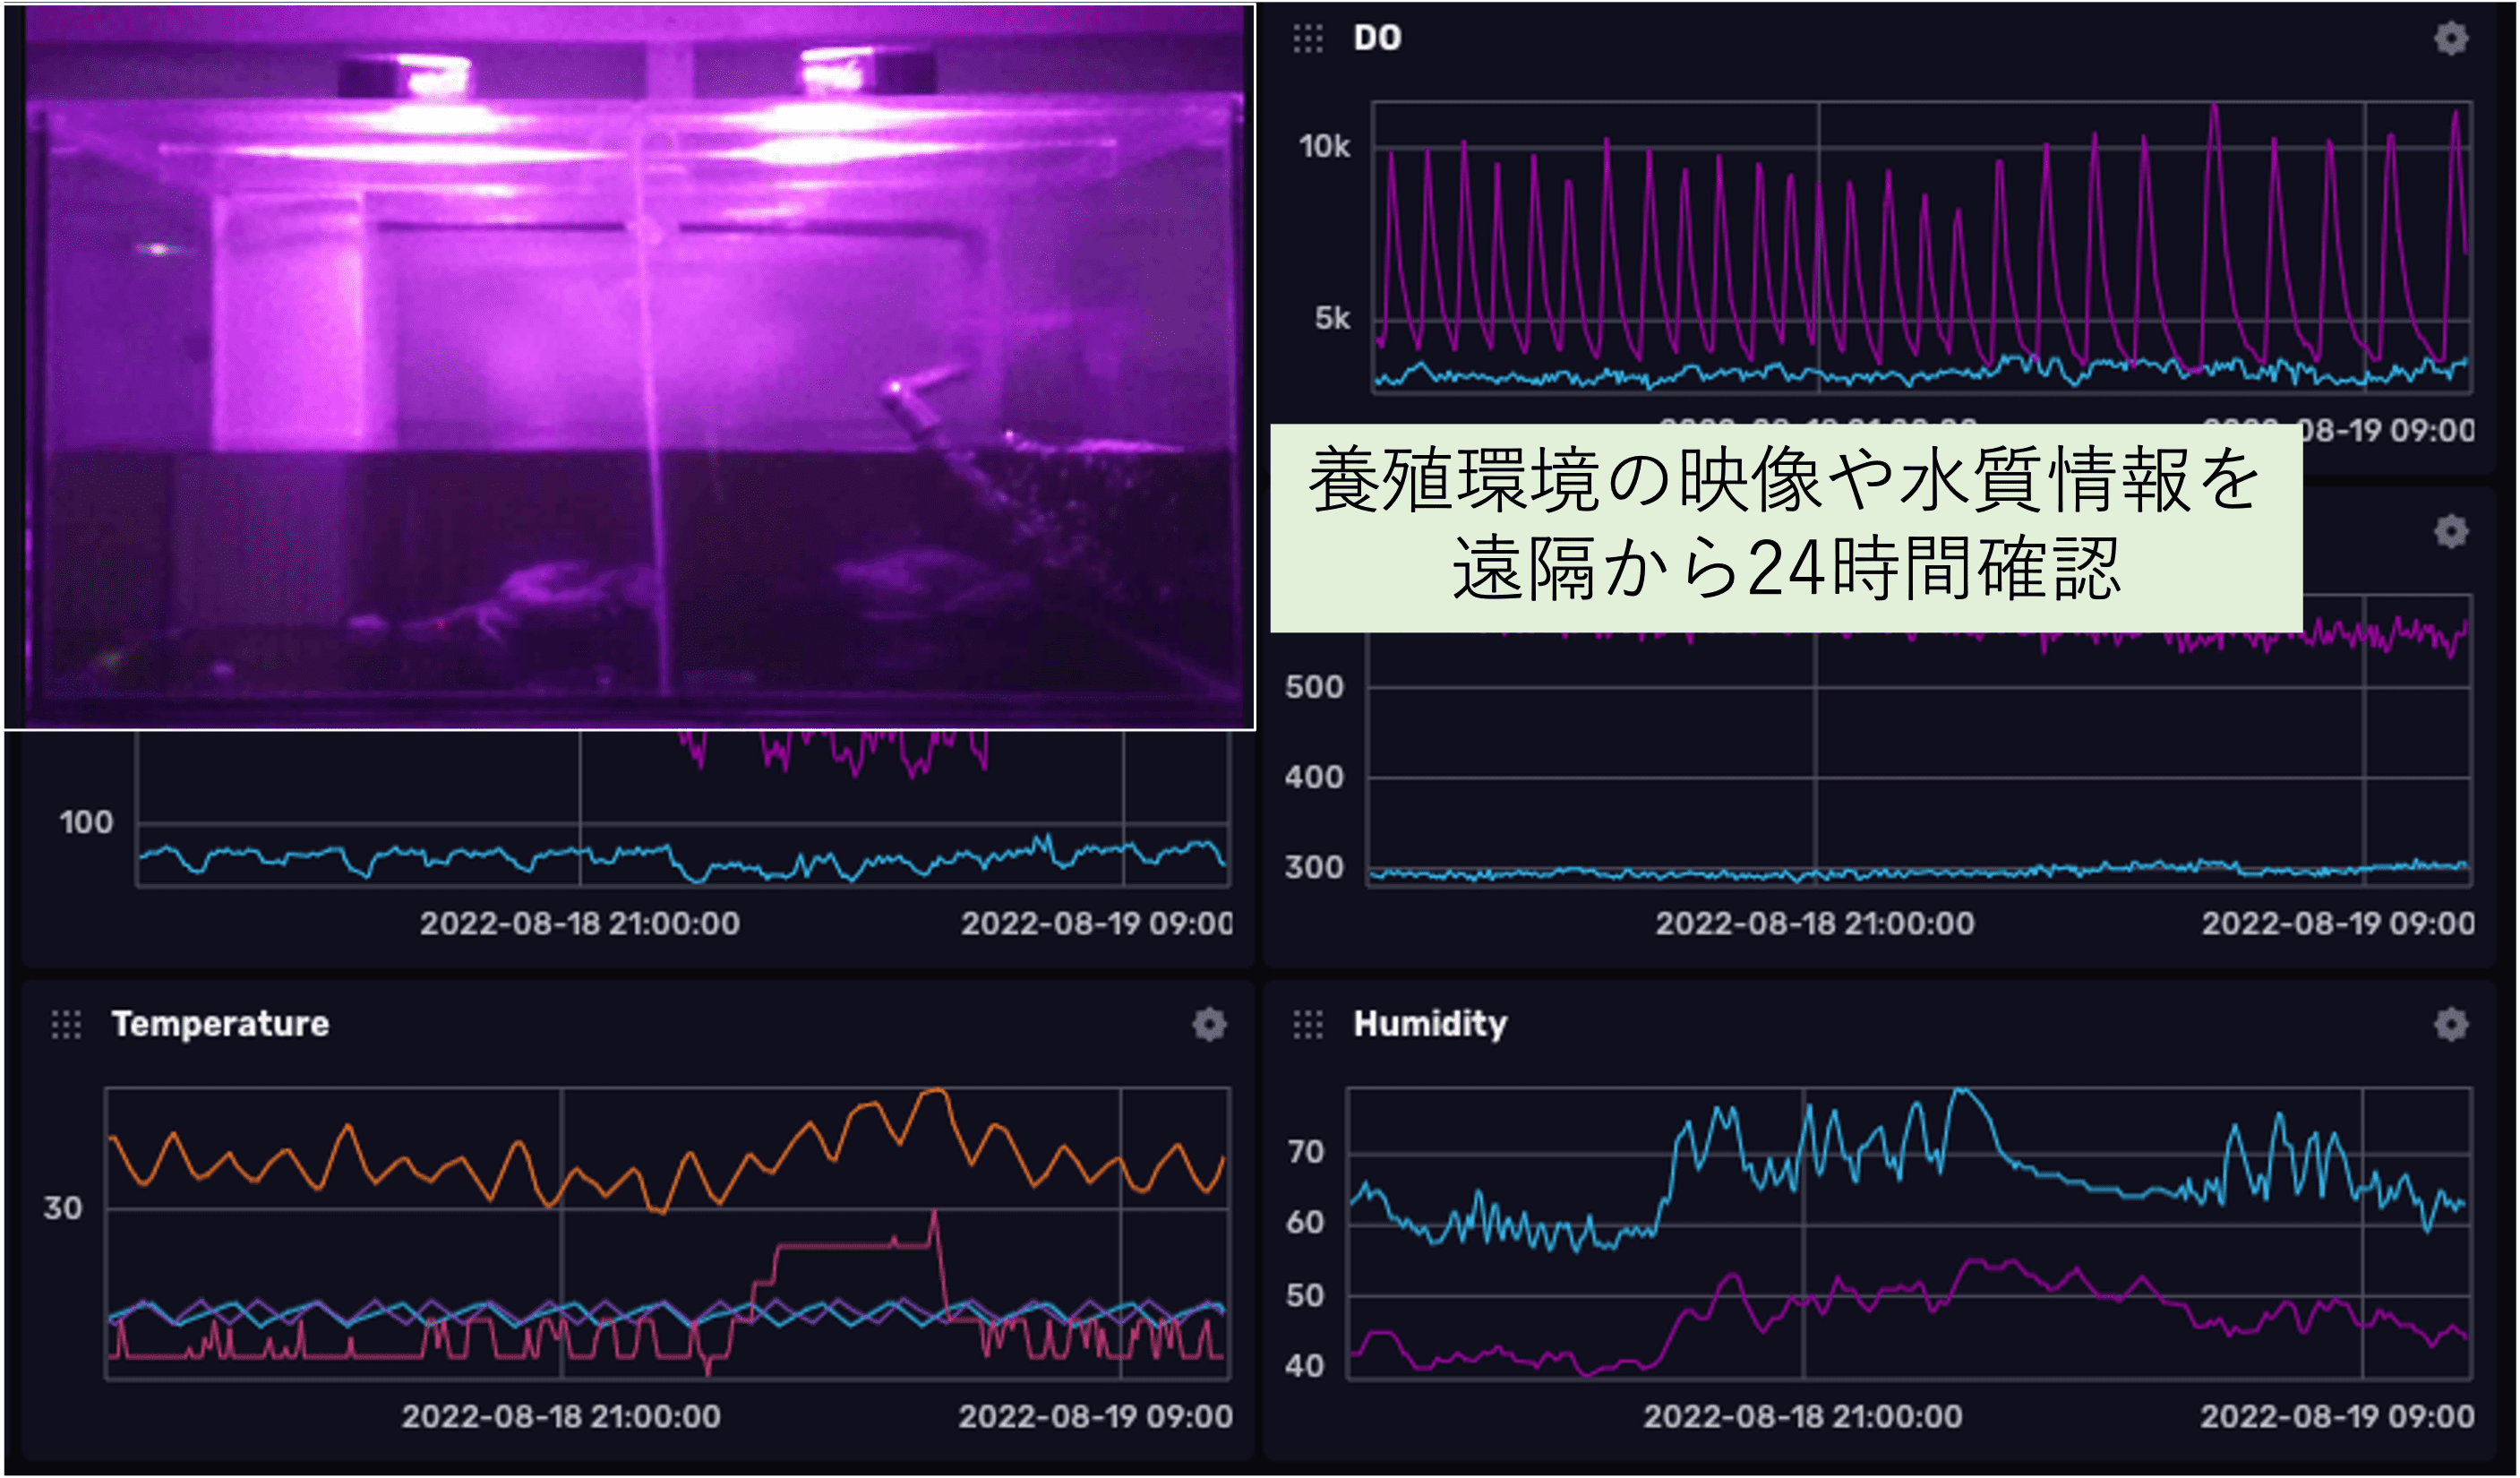Click the Temperature panel title

tap(220, 1024)
